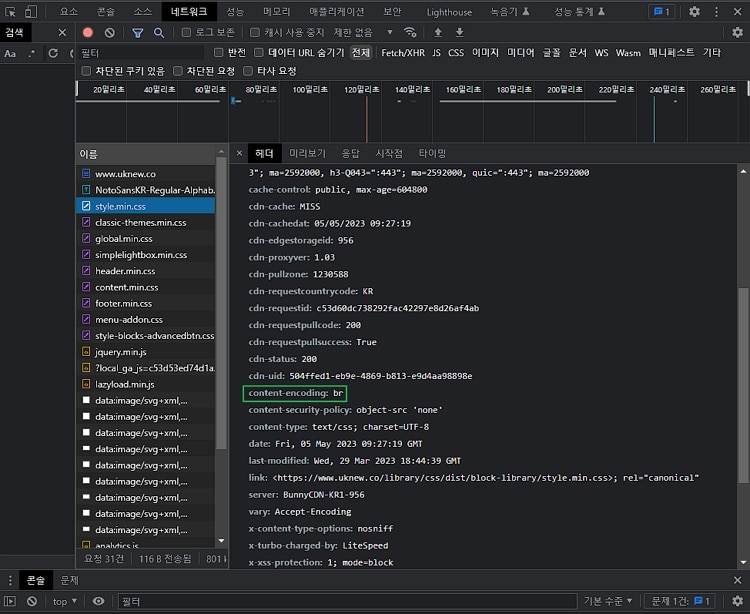Toggle the device toolbar icon
Image resolution: width=750 pixels, height=614 pixels.
click(x=31, y=11)
